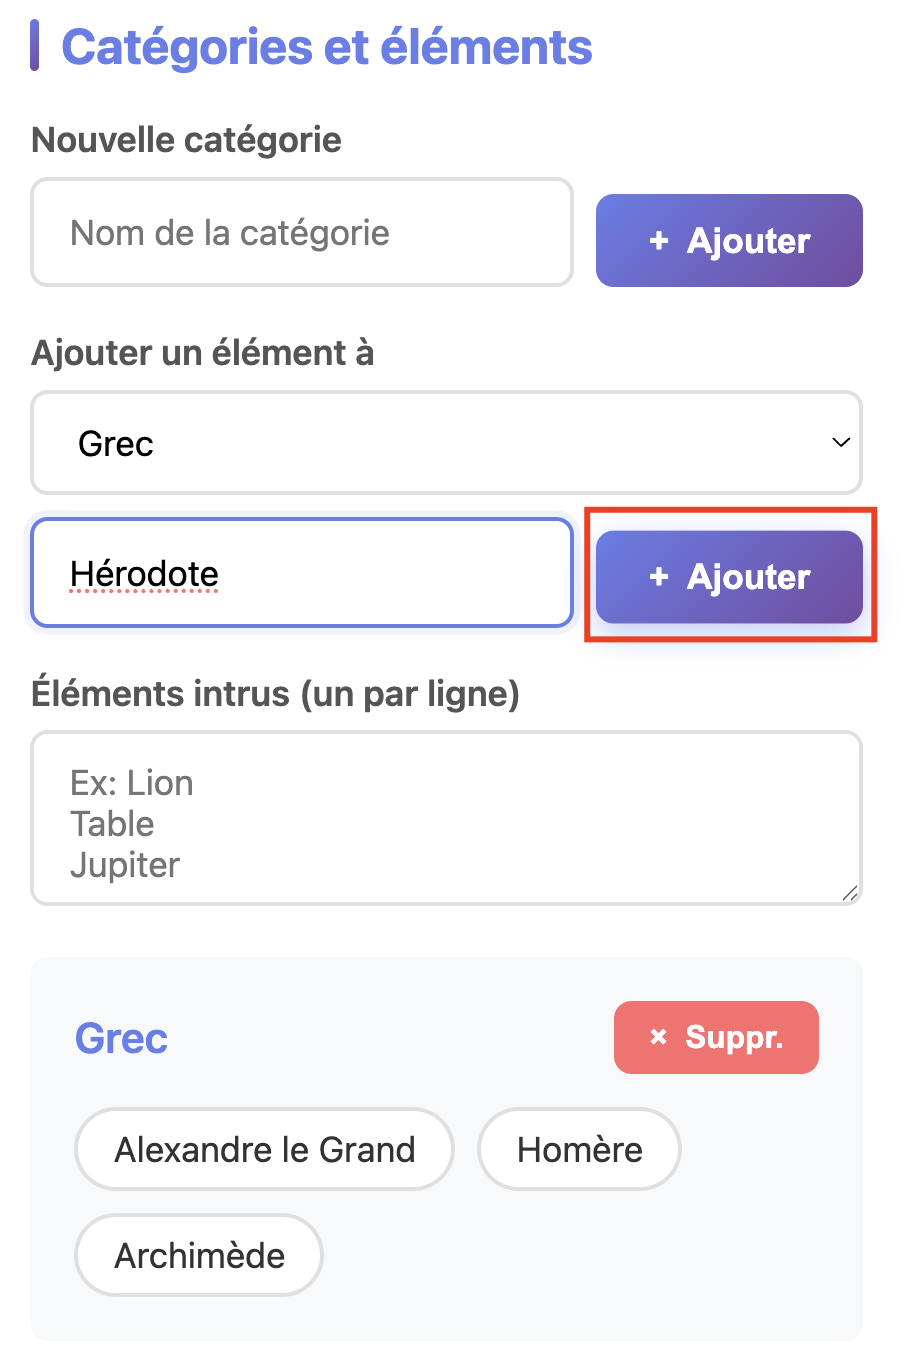906x1372 pixels.
Task: Focus the 'Éléments intrus' textarea
Action: [x=446, y=819]
